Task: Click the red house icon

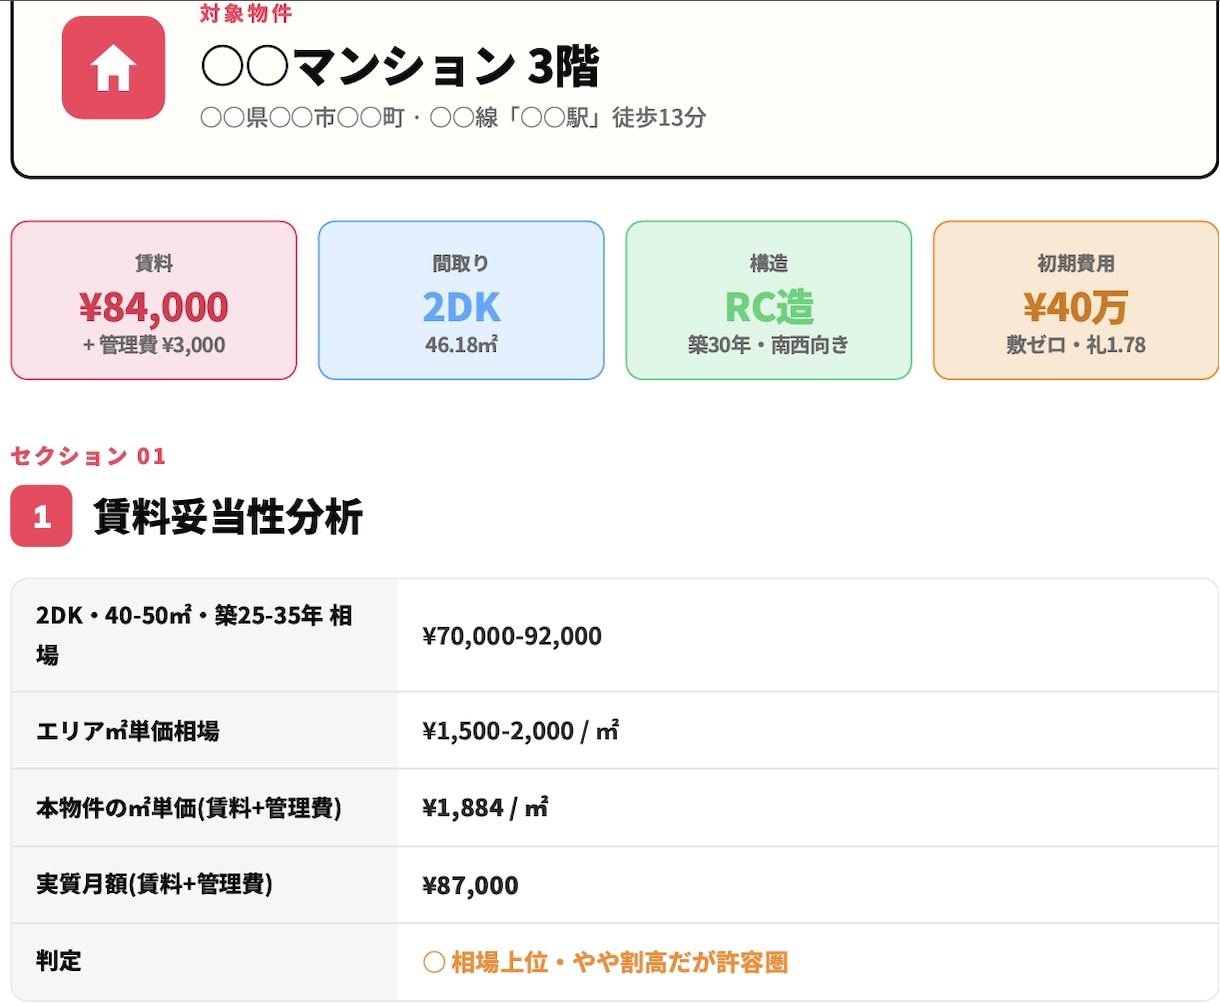Action: [113, 68]
